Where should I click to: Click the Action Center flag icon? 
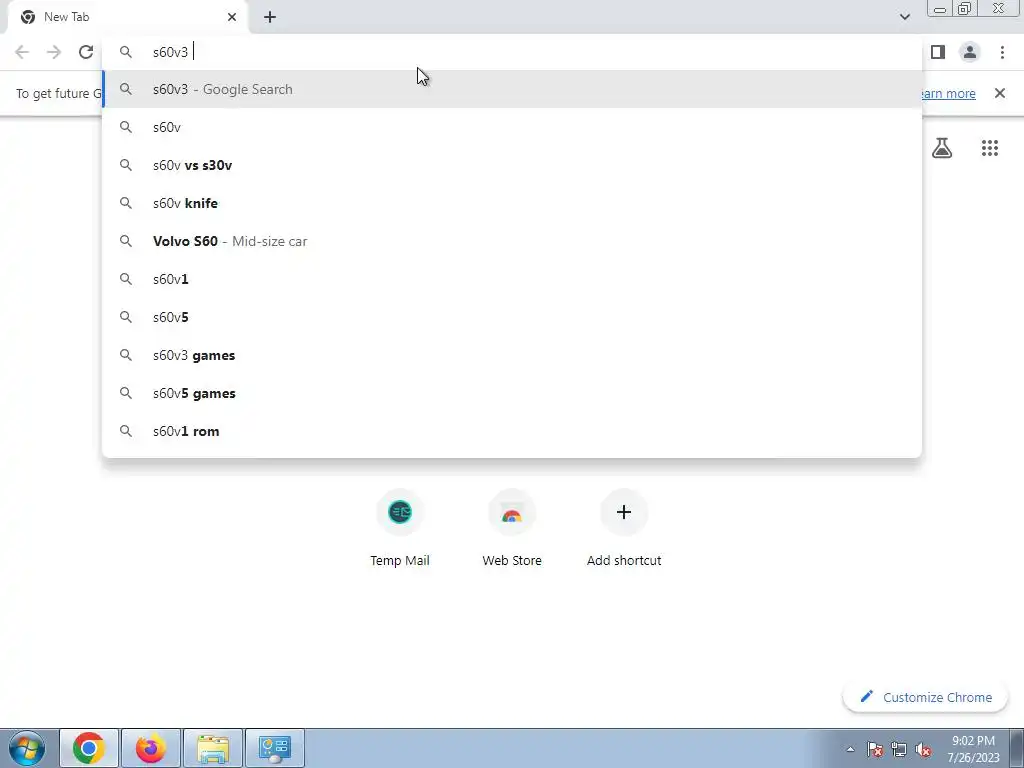point(875,749)
